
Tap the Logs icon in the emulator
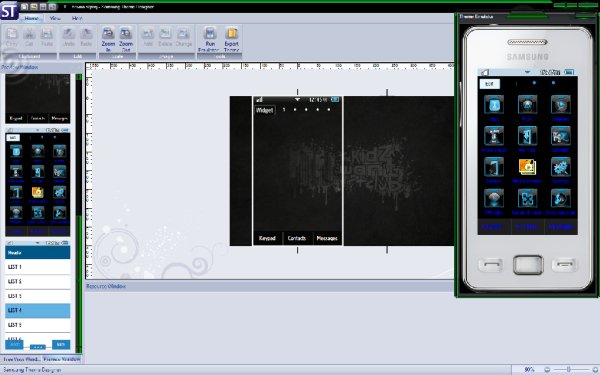pyautogui.click(x=494, y=104)
